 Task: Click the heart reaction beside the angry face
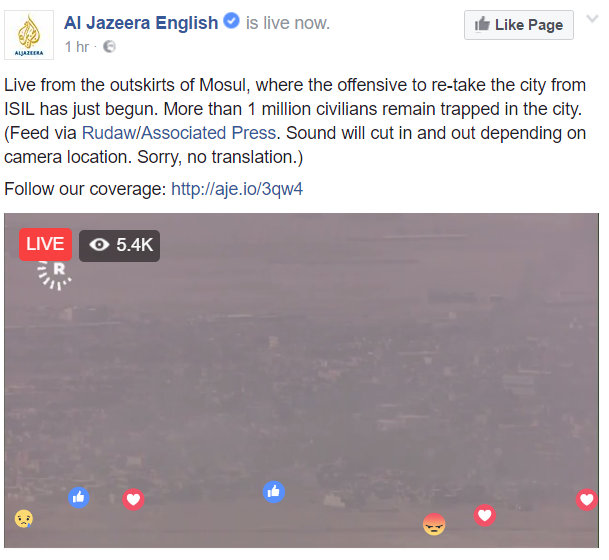485,515
